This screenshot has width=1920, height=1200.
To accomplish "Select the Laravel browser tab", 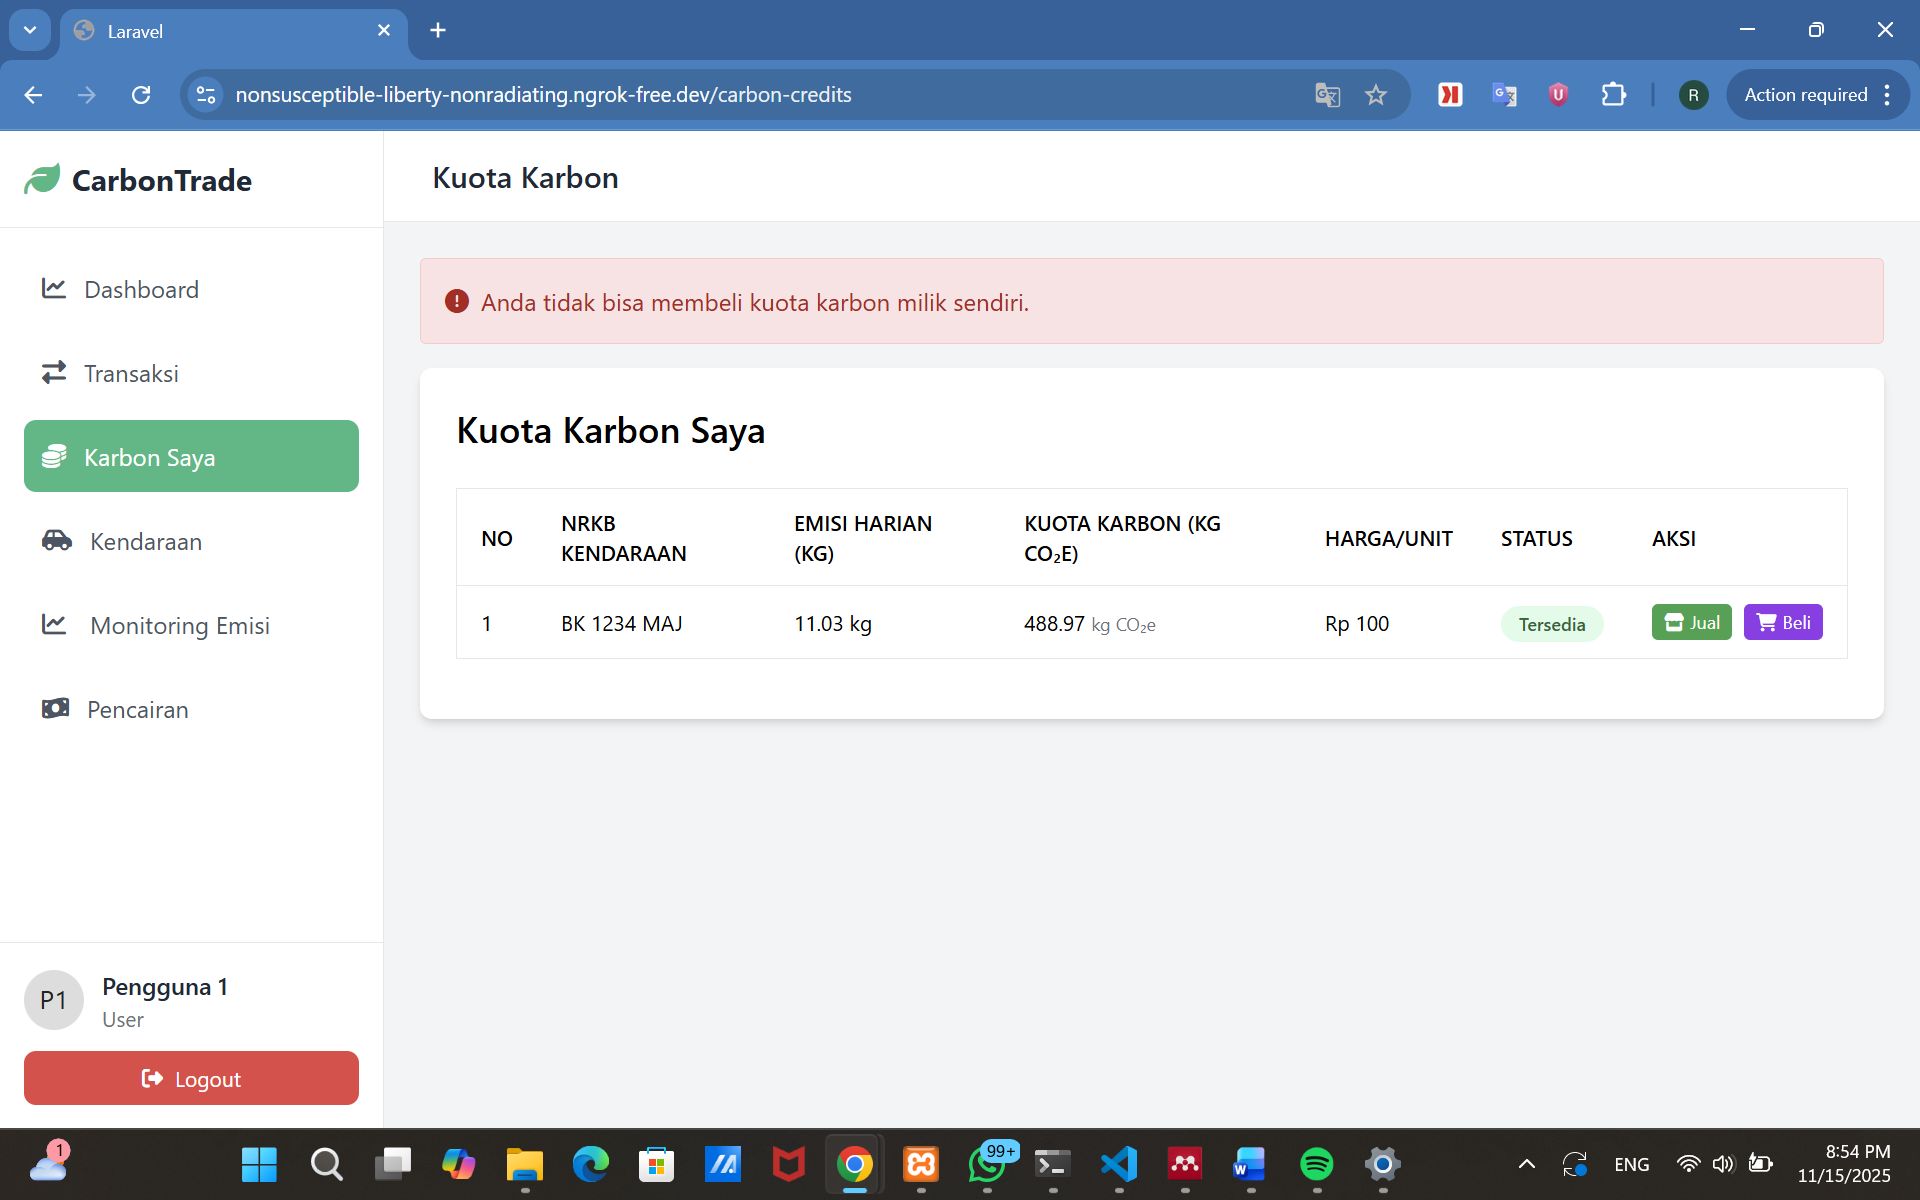I will pyautogui.click(x=234, y=32).
